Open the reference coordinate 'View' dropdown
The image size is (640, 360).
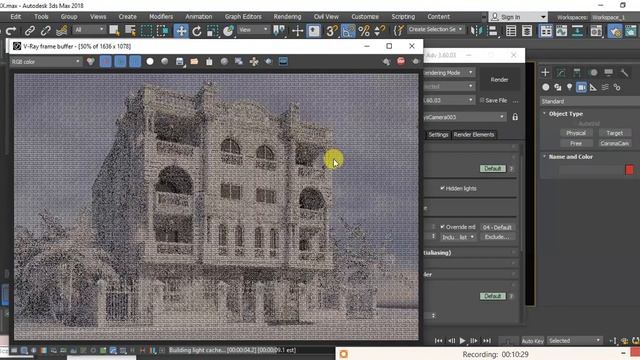253,29
